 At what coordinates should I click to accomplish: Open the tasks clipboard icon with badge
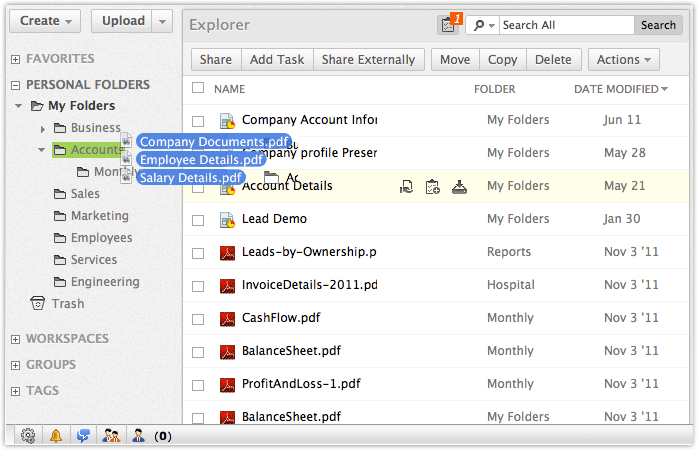(x=446, y=25)
